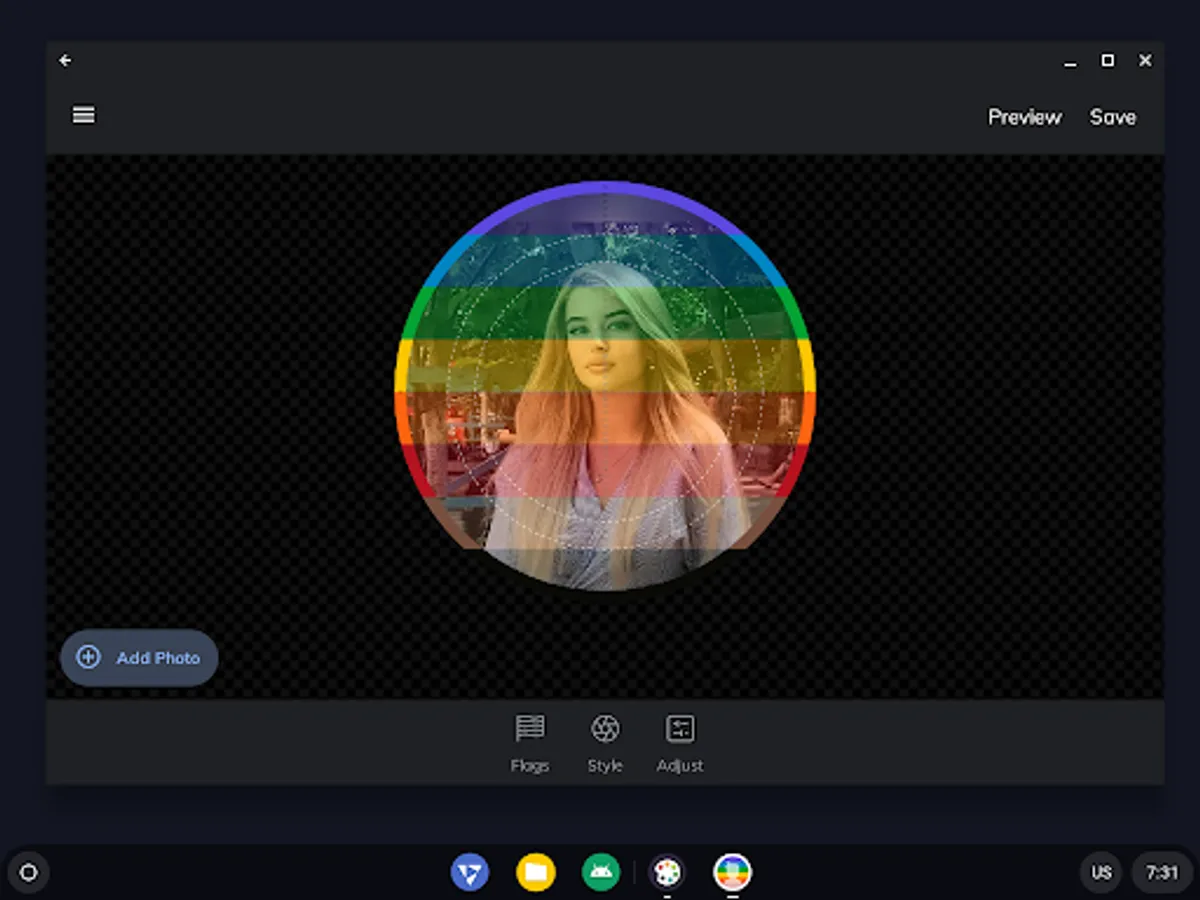The height and width of the screenshot is (900, 1200).
Task: Save the edited profile picture
Action: [x=1112, y=117]
